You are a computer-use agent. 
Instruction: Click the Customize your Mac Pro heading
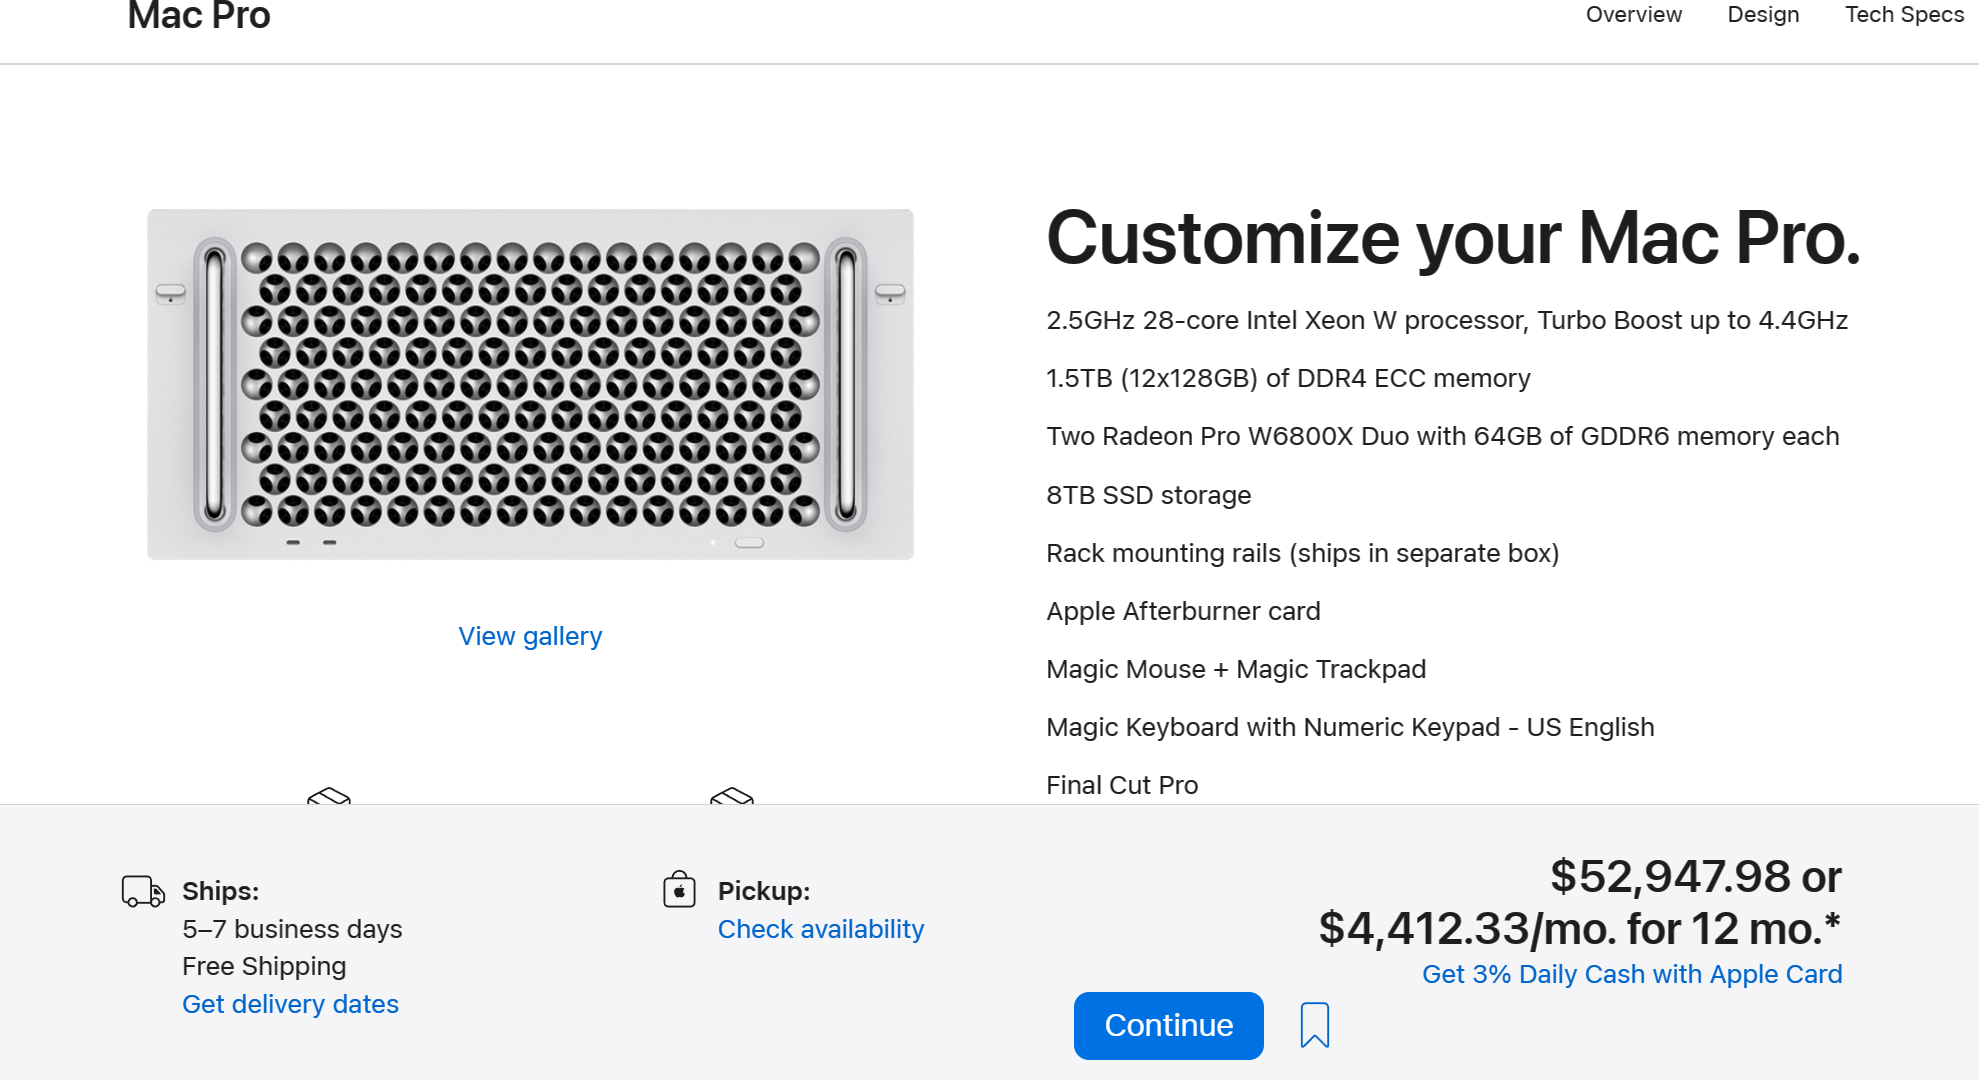tap(1453, 238)
